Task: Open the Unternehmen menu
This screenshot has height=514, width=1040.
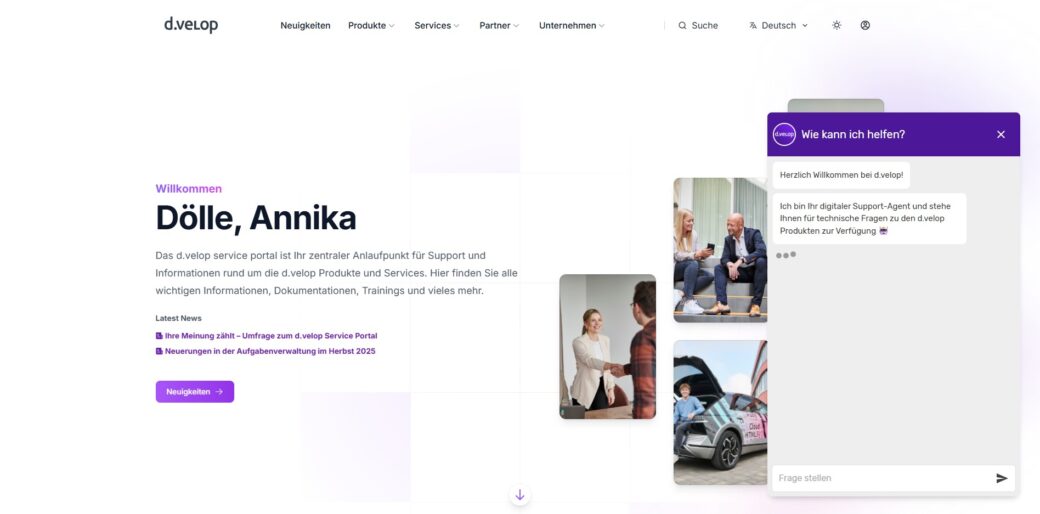Action: click(572, 26)
